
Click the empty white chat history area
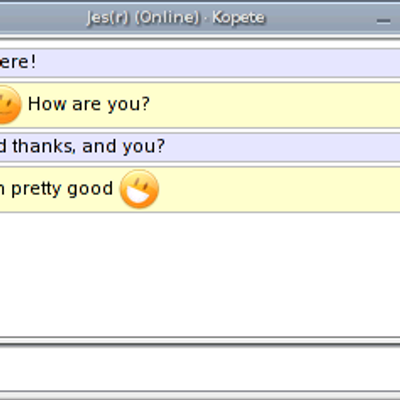point(200,275)
